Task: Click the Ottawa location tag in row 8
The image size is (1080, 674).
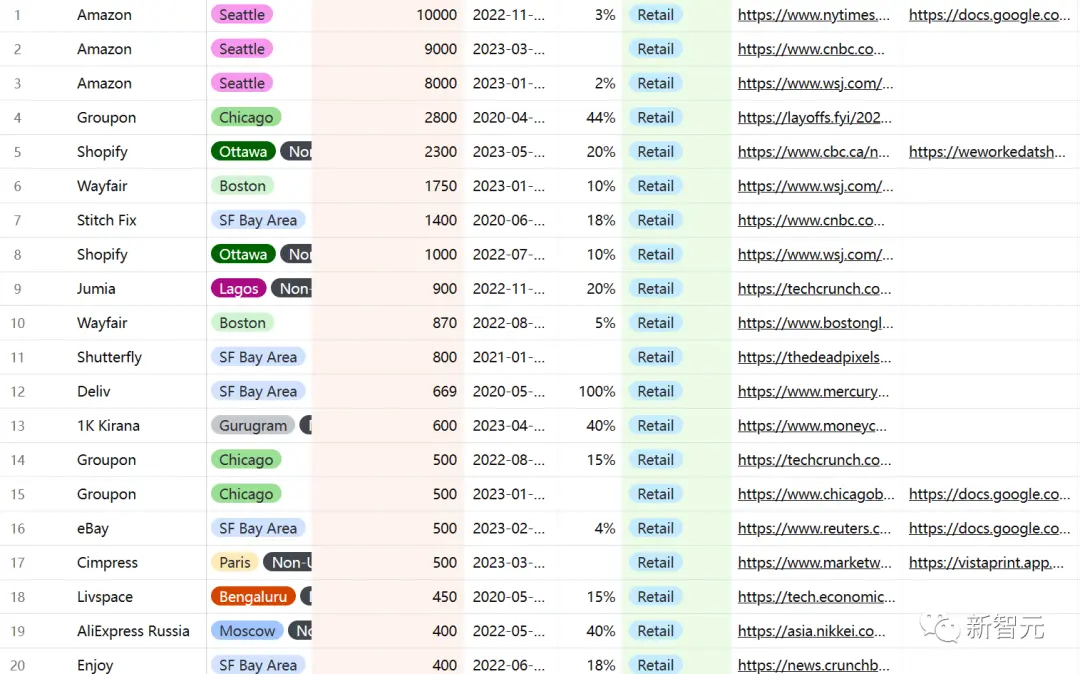Action: [x=243, y=254]
